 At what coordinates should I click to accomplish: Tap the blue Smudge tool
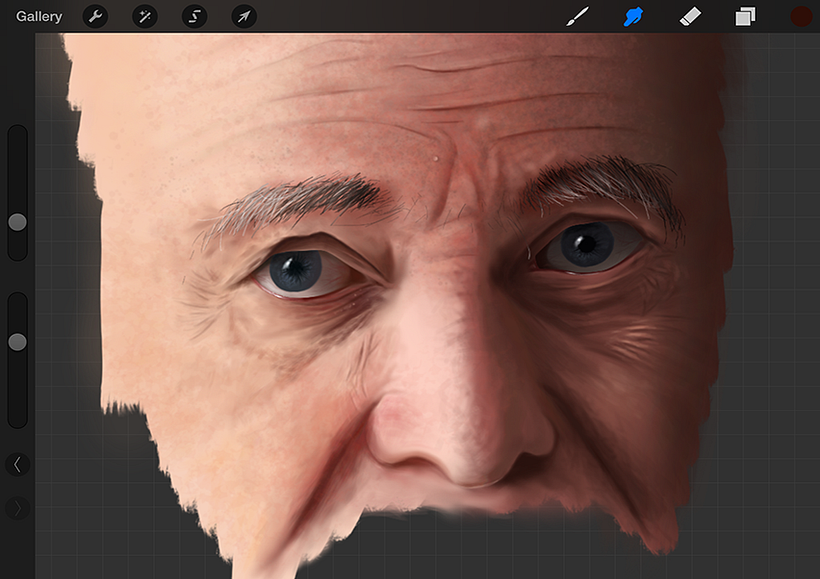point(633,16)
